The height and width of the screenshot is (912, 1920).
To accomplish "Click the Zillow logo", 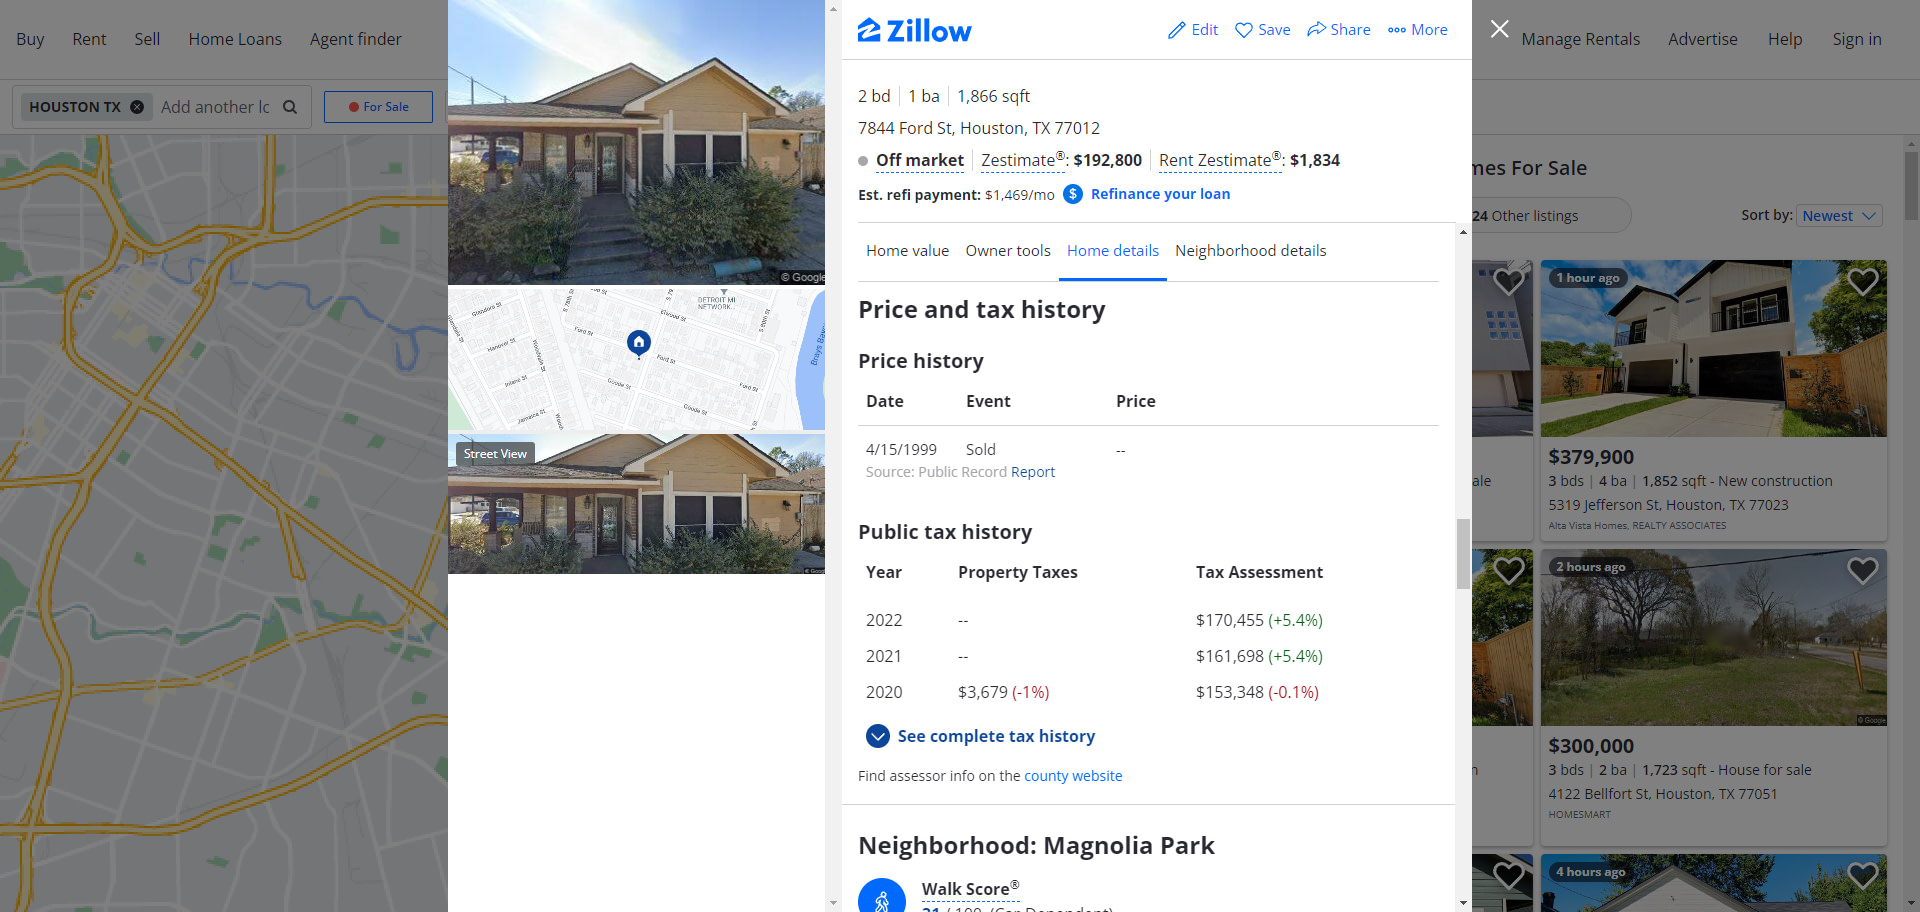I will click(914, 31).
